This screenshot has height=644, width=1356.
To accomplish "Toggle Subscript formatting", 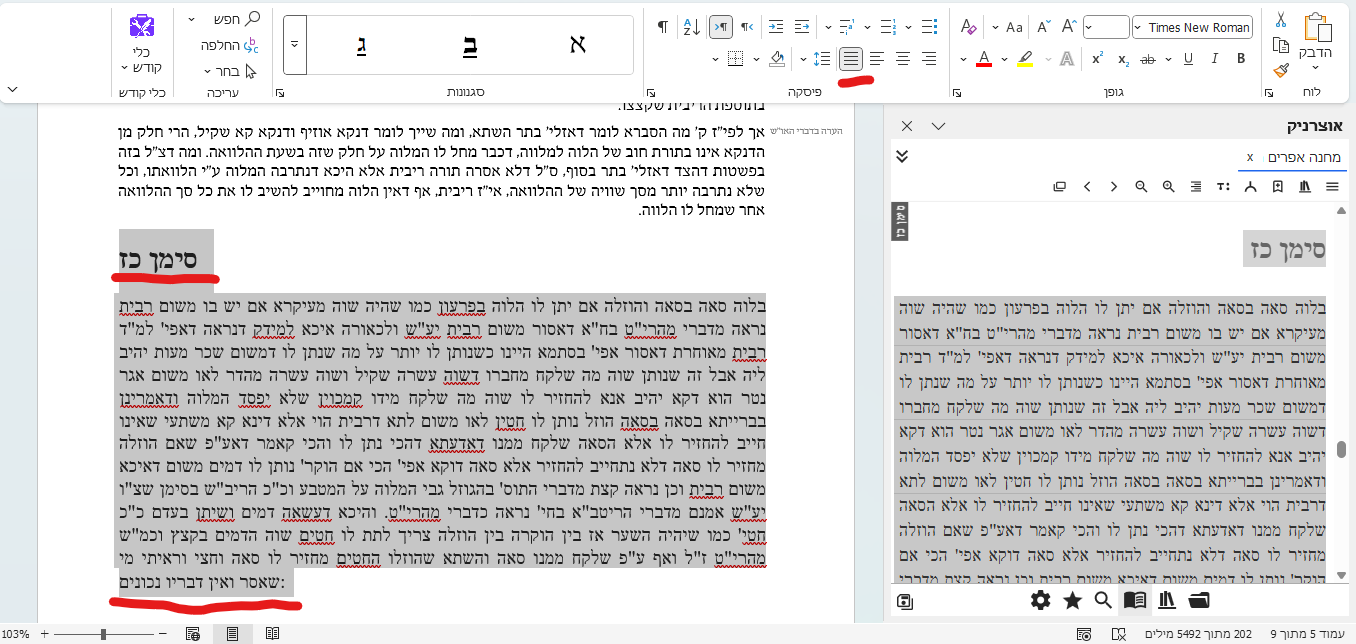I will [1123, 59].
